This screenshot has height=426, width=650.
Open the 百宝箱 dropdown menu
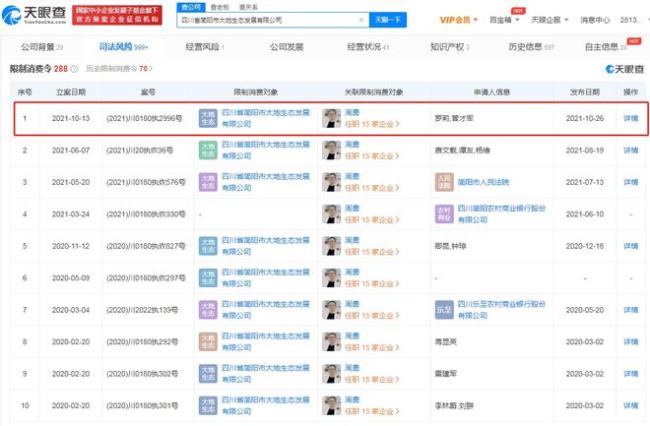[x=504, y=20]
